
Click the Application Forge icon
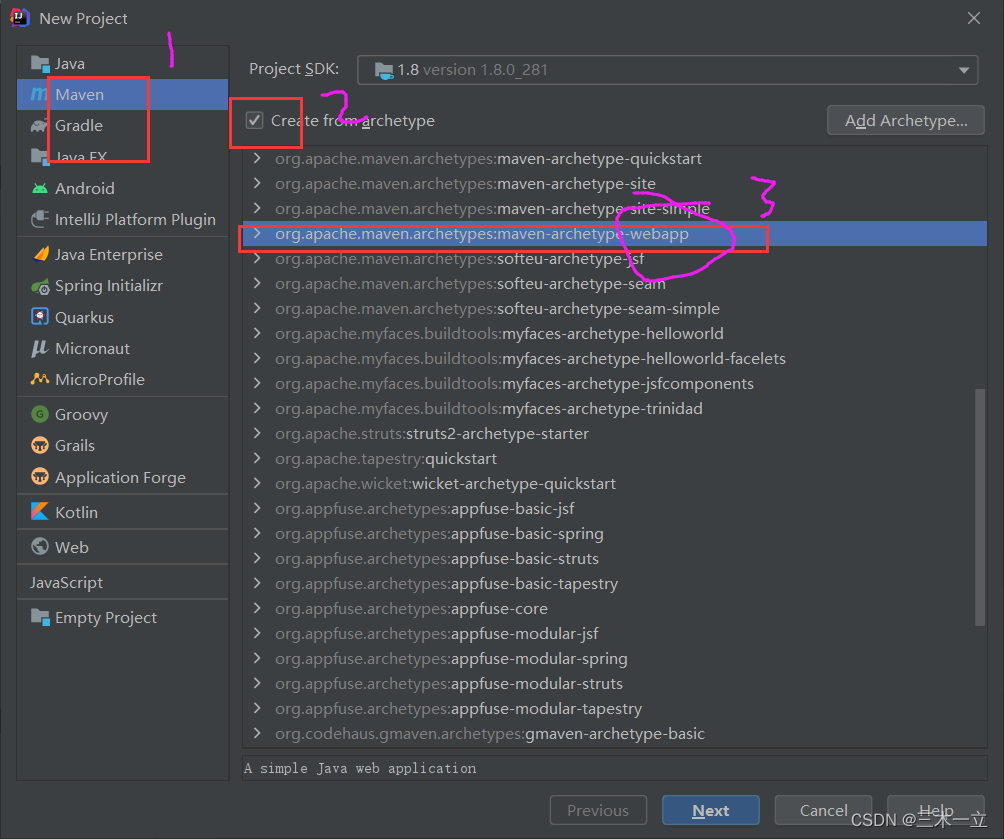(40, 477)
